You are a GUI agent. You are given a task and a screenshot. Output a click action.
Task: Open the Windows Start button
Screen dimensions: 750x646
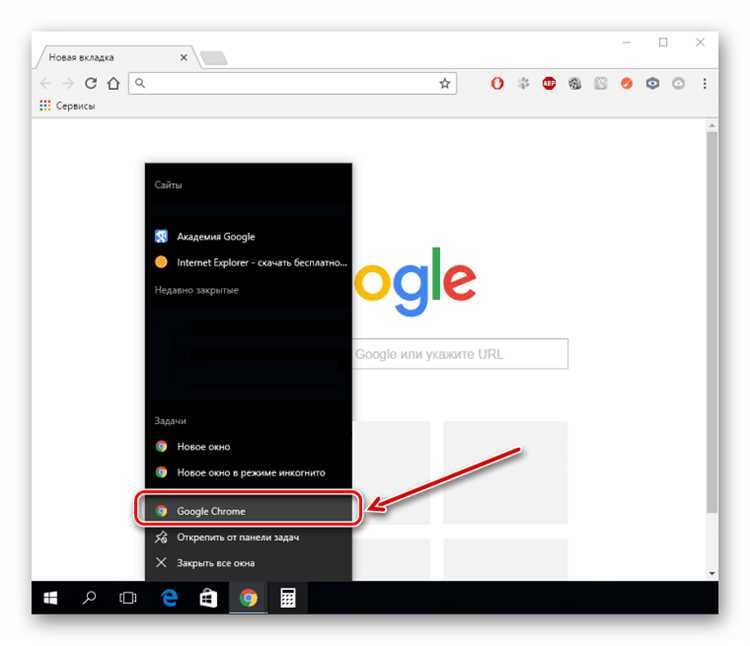coord(51,598)
